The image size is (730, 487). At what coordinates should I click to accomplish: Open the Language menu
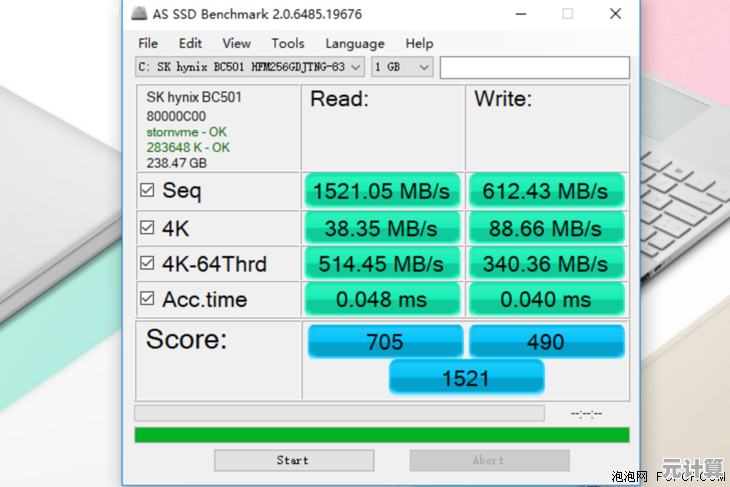click(x=354, y=43)
